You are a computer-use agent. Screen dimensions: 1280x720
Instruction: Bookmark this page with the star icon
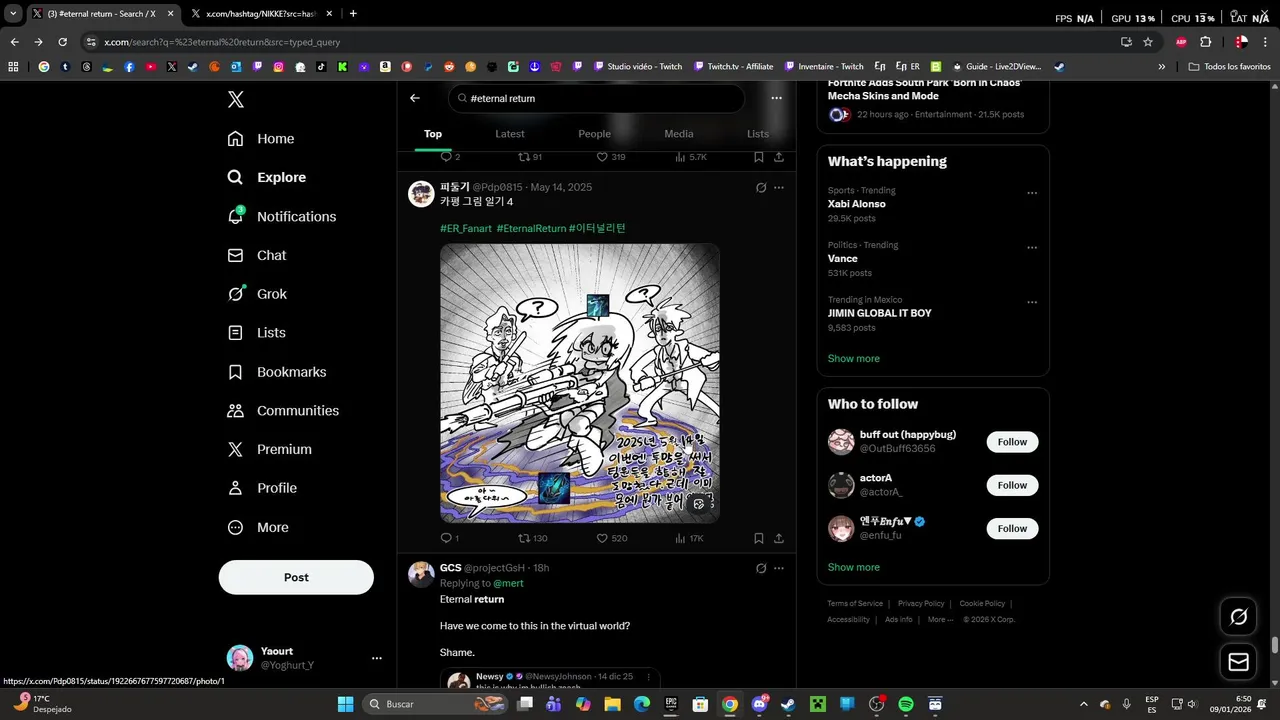[1148, 42]
